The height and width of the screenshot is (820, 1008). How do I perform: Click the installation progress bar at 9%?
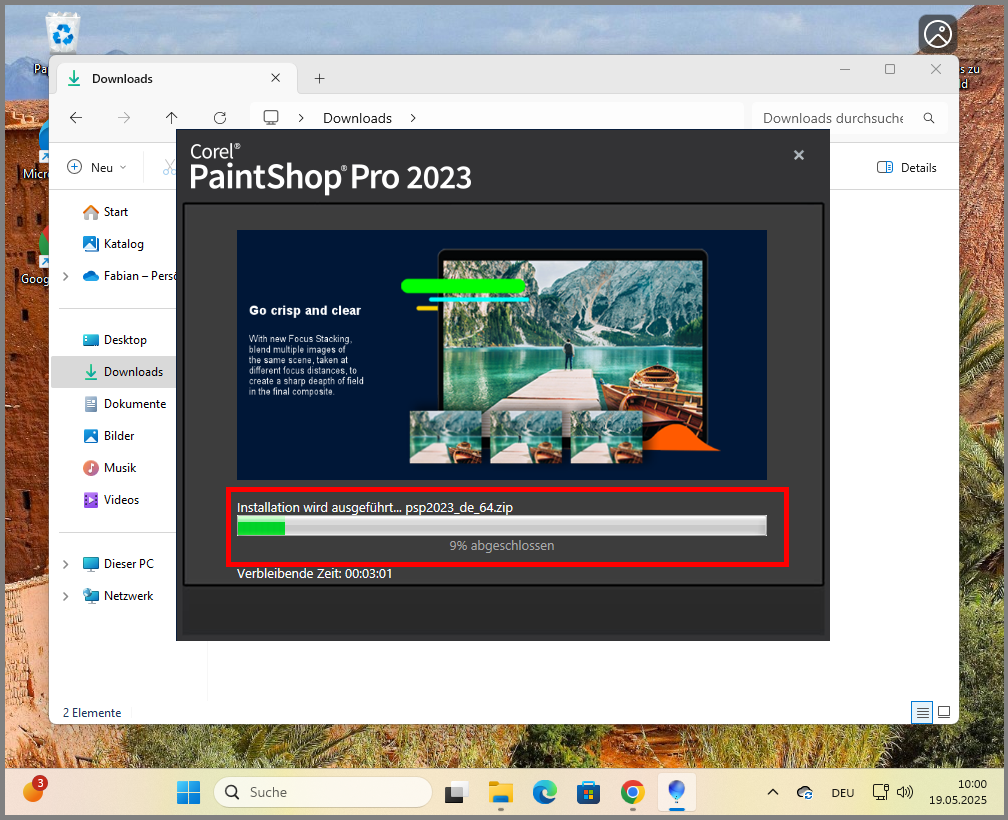[x=502, y=526]
